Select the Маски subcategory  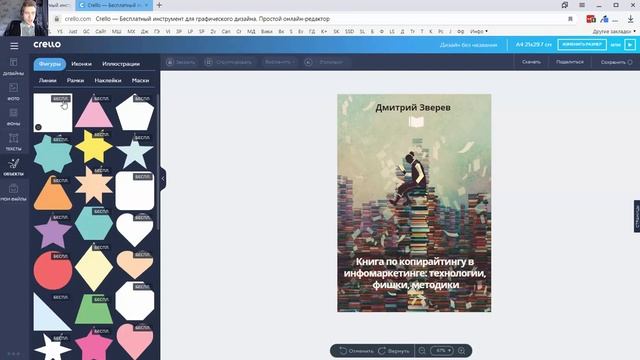[140, 80]
